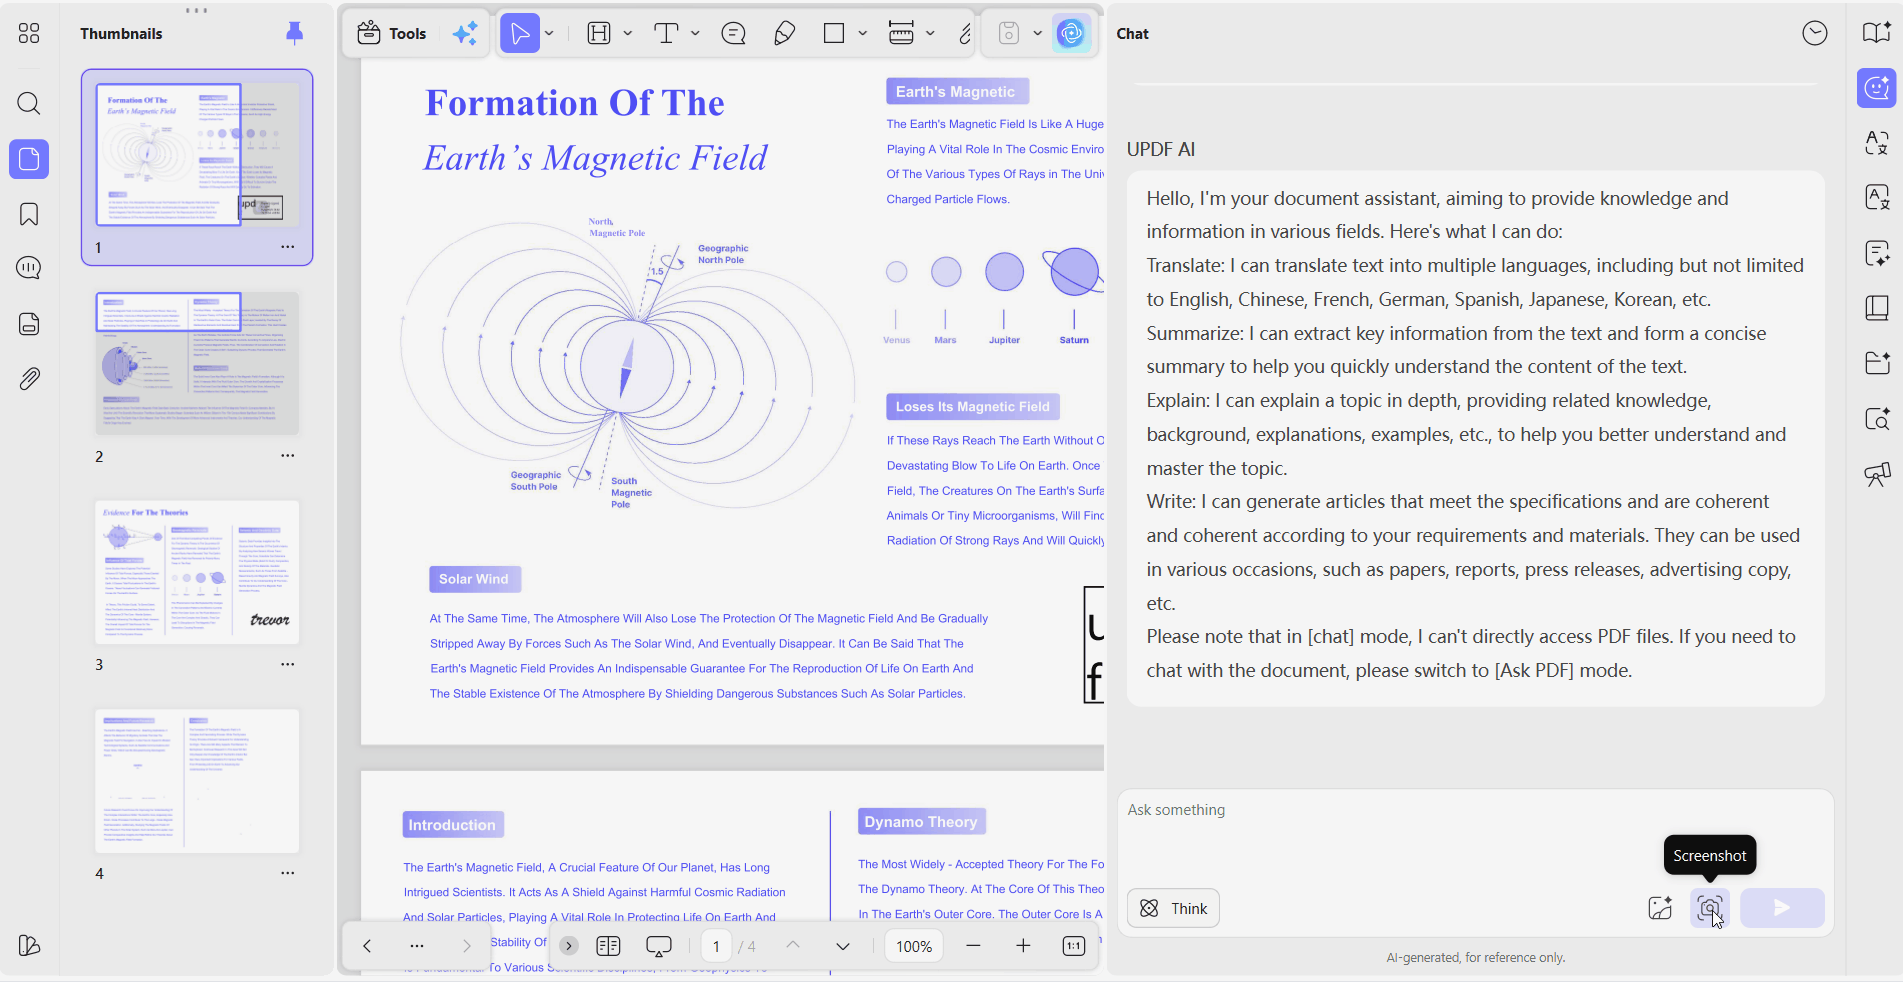This screenshot has height=982, width=1903.
Task: Expand the measure tool dropdown
Action: point(930,33)
